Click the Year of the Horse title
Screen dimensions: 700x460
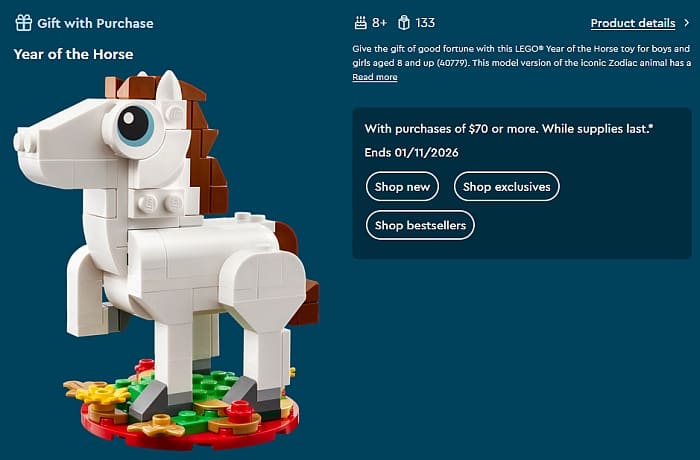click(x=74, y=54)
